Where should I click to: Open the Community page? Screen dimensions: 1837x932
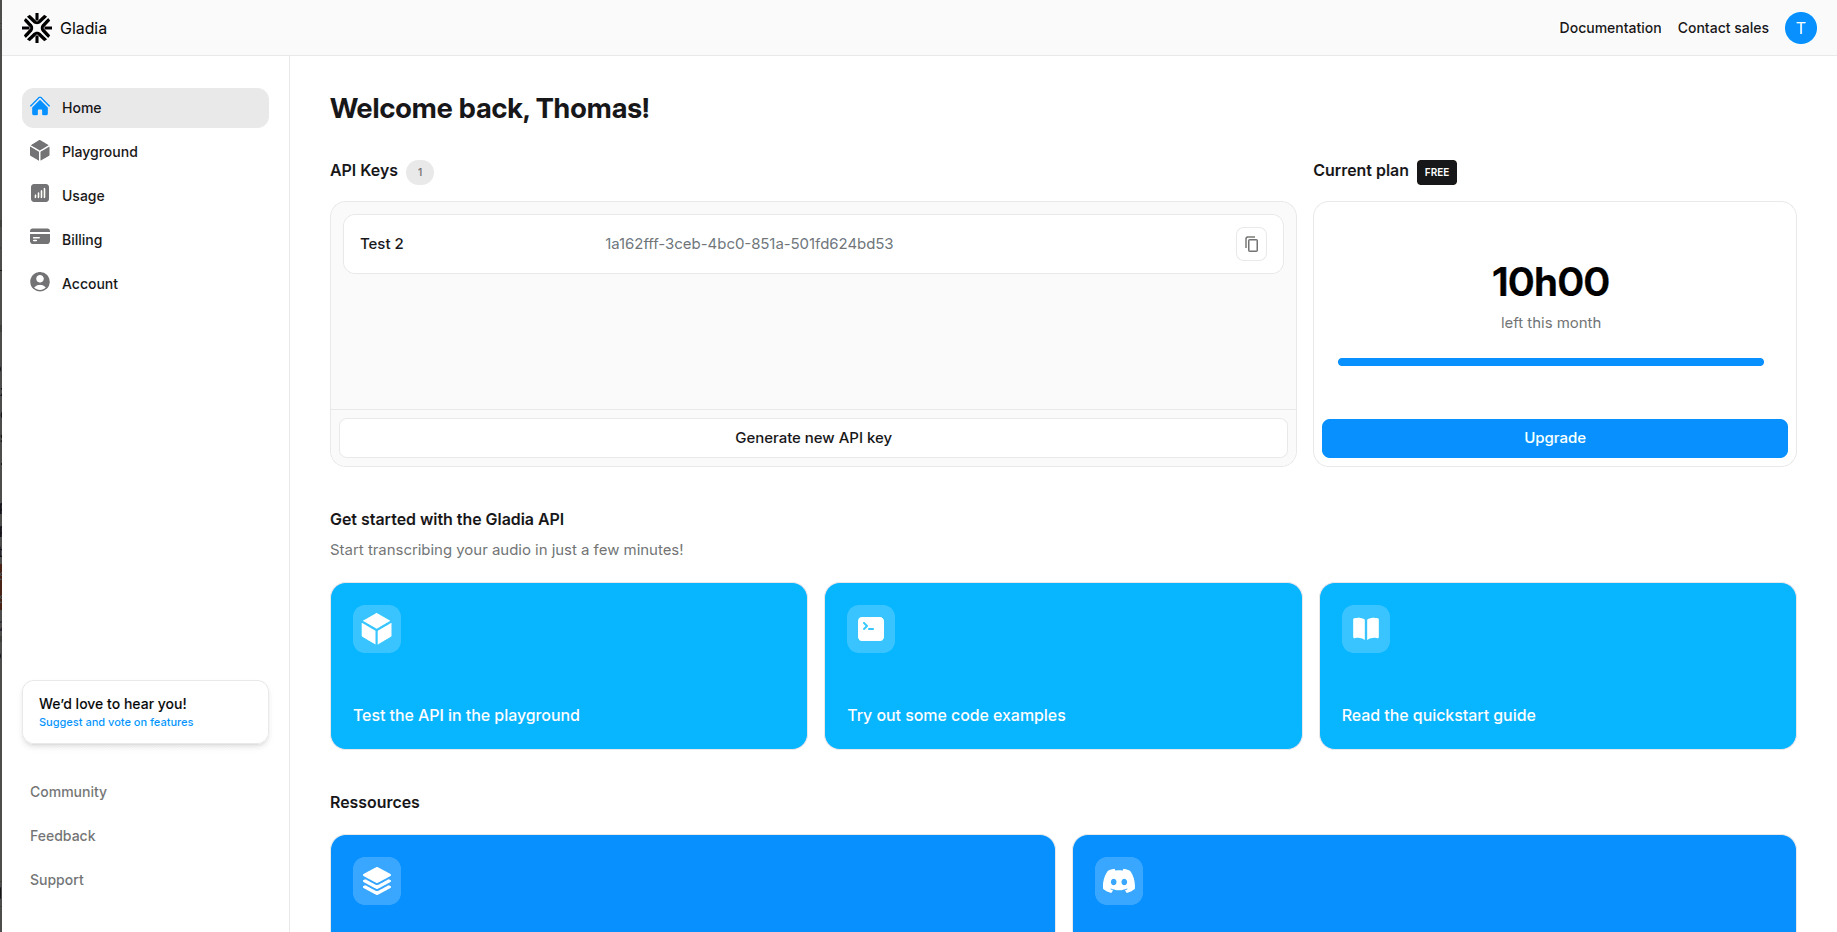68,791
